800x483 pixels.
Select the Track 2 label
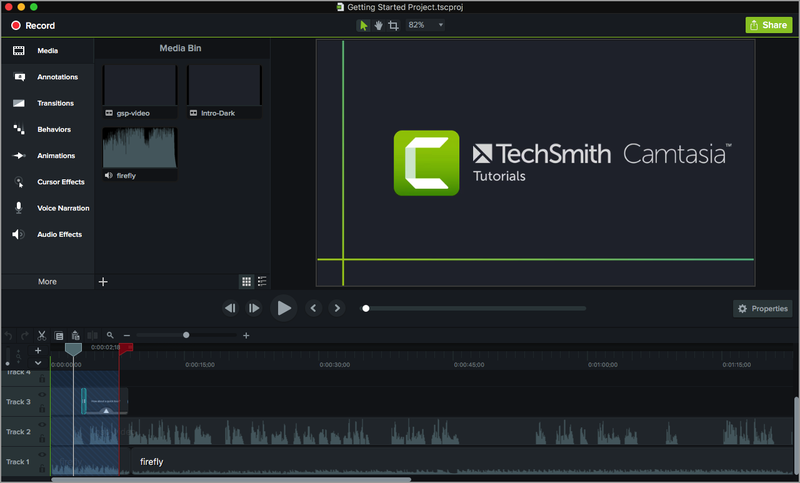[18, 431]
